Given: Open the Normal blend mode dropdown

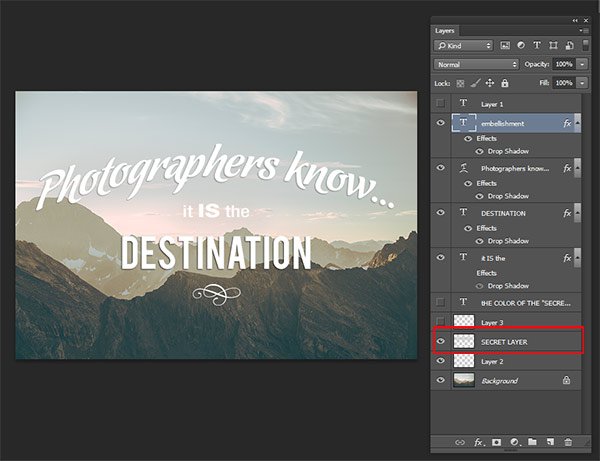Looking at the screenshot, I should point(476,64).
